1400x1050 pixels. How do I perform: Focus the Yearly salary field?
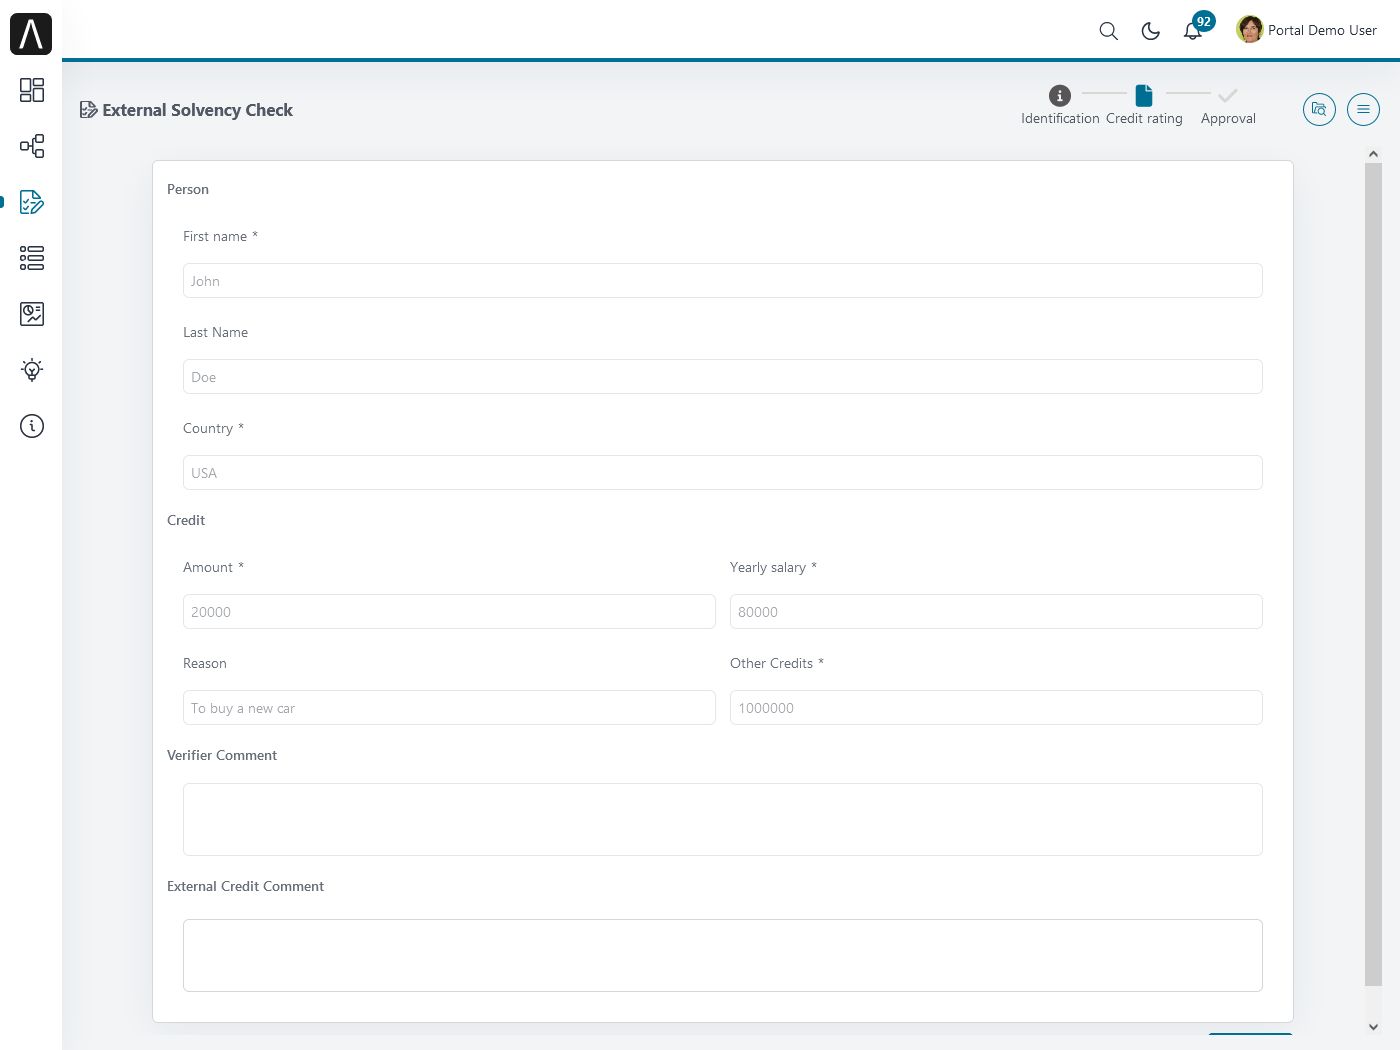point(996,611)
